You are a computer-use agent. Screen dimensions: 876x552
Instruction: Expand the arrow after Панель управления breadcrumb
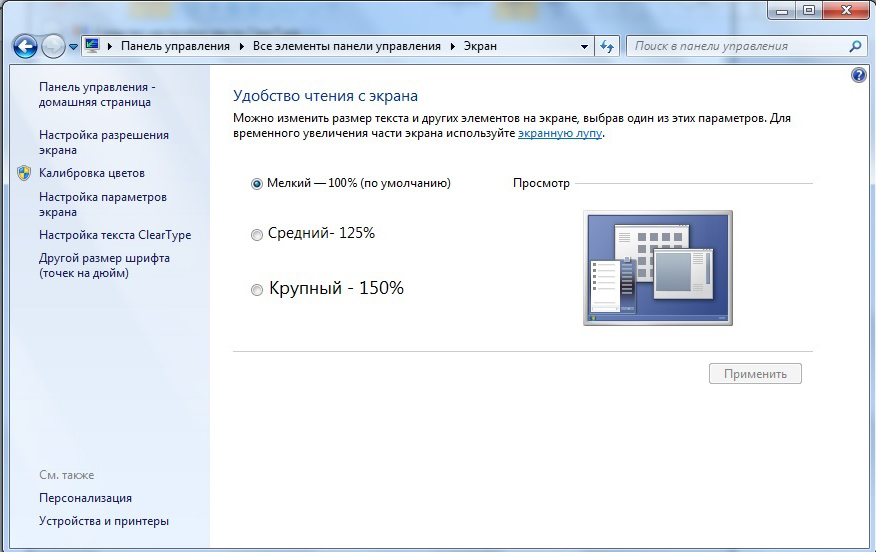[241, 46]
